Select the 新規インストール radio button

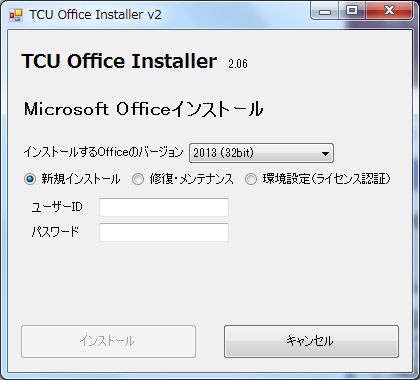click(30, 179)
